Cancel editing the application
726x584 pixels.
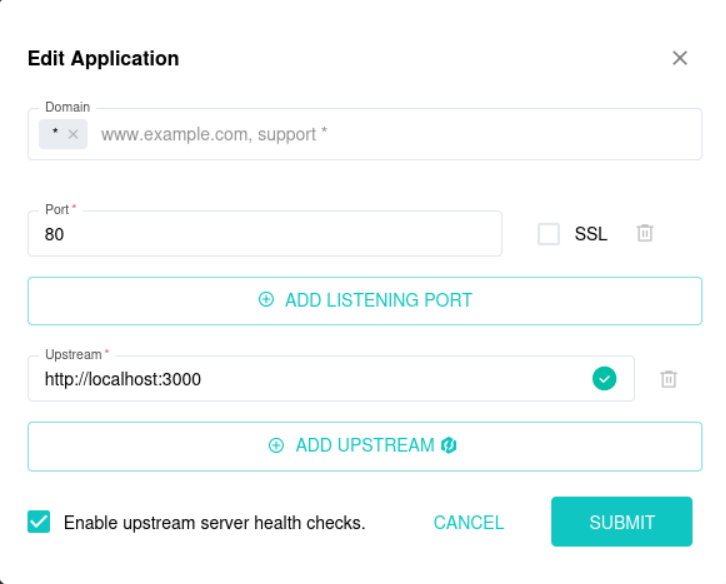[469, 522]
